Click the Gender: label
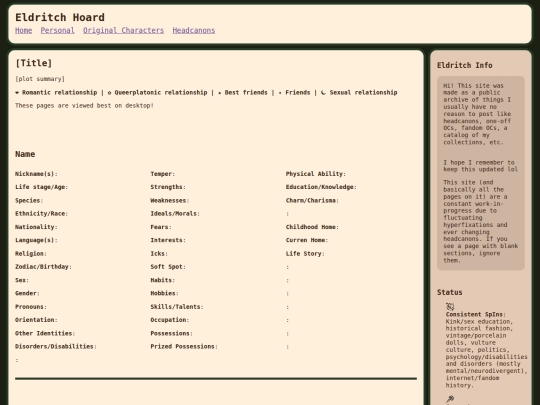Image resolution: width=540 pixels, height=405 pixels. pos(28,293)
